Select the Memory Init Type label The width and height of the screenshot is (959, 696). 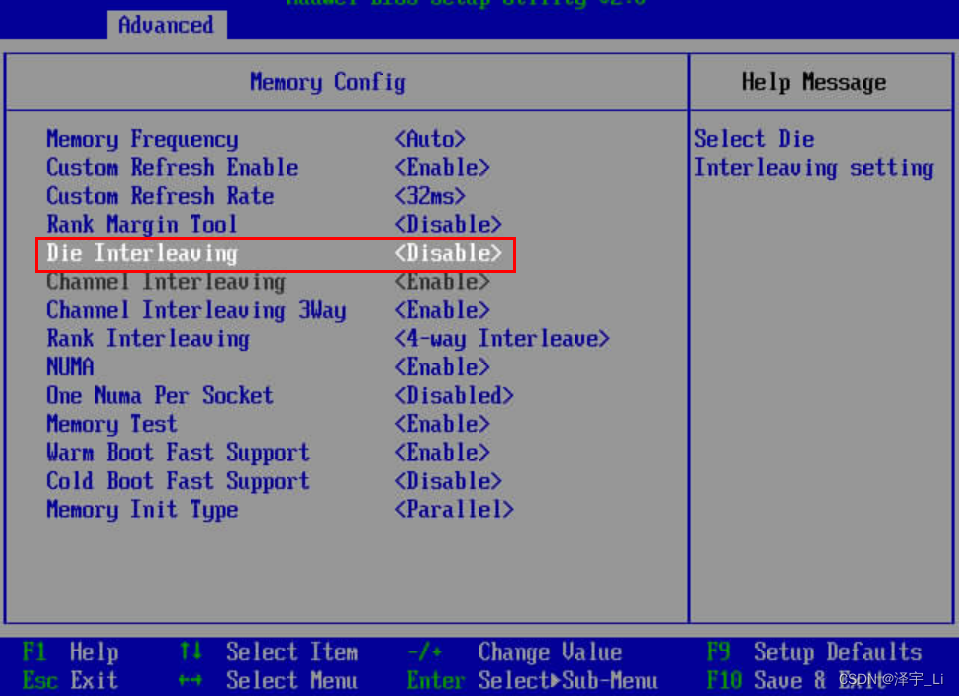pos(143,509)
